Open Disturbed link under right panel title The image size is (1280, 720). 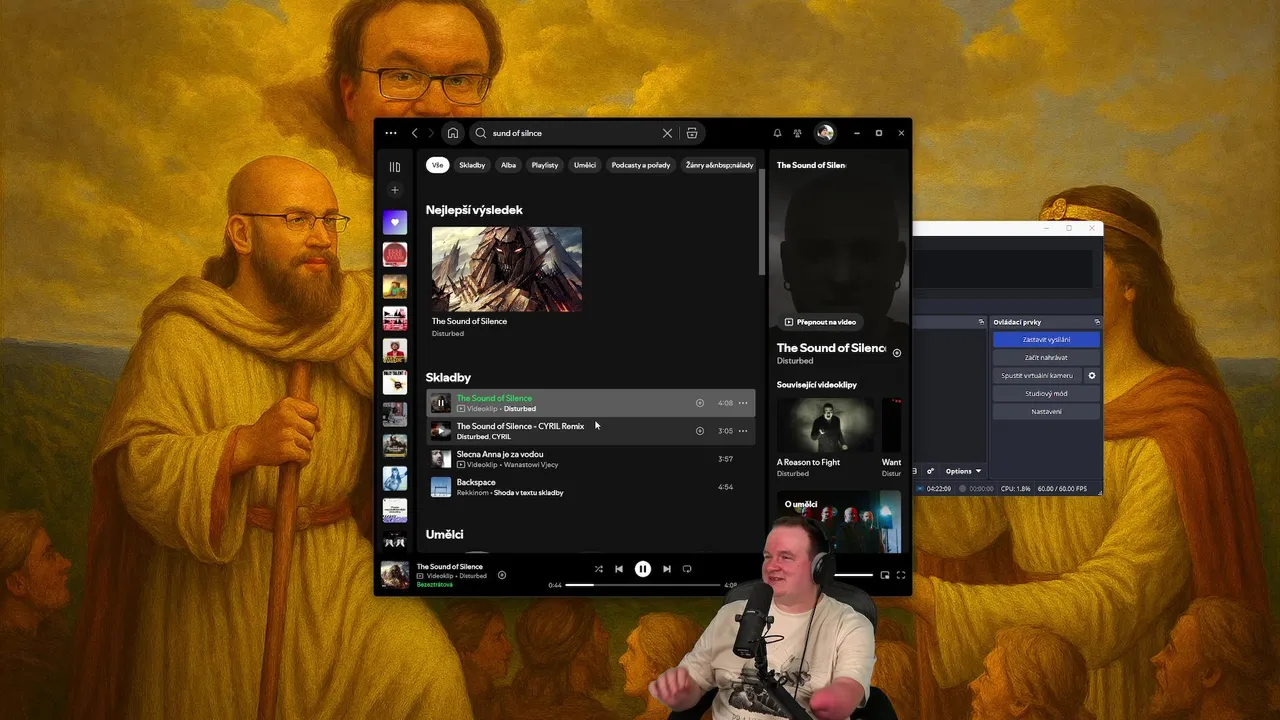795,361
